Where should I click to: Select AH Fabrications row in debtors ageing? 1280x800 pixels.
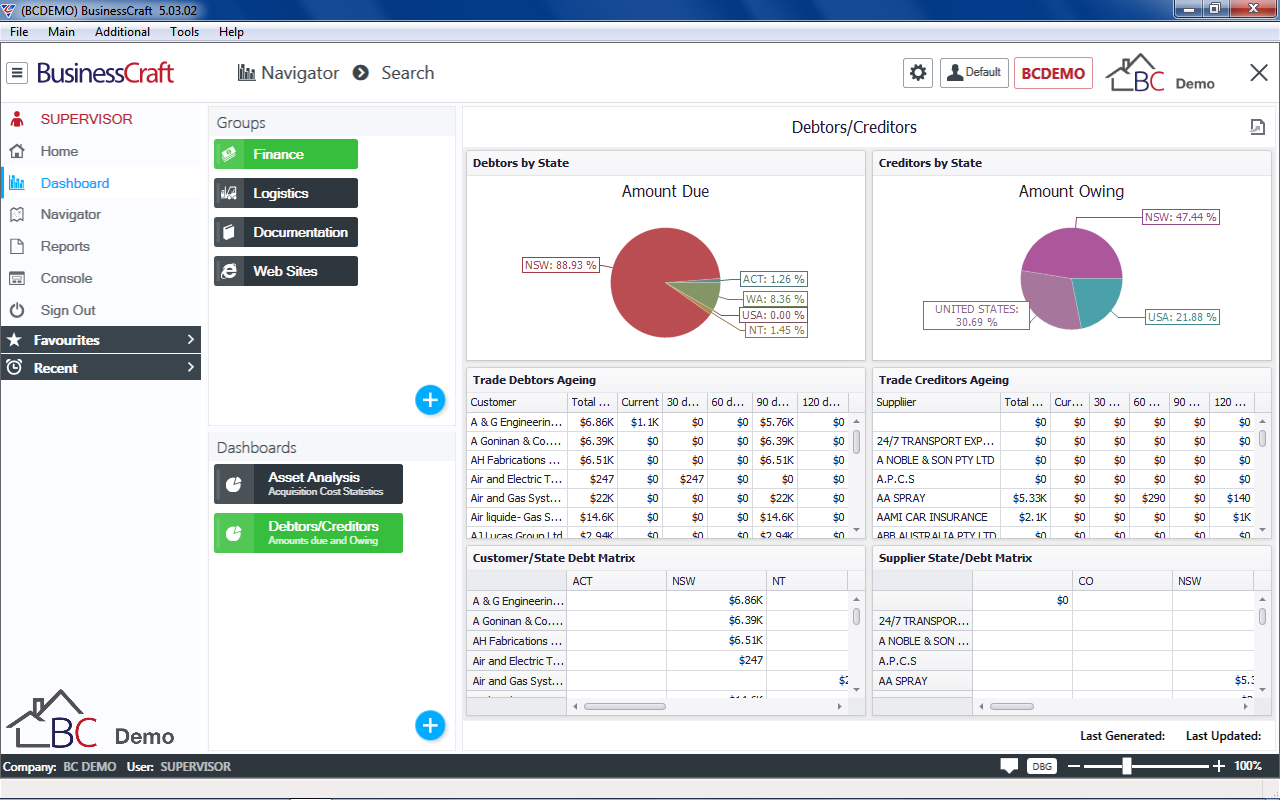[x=658, y=460]
